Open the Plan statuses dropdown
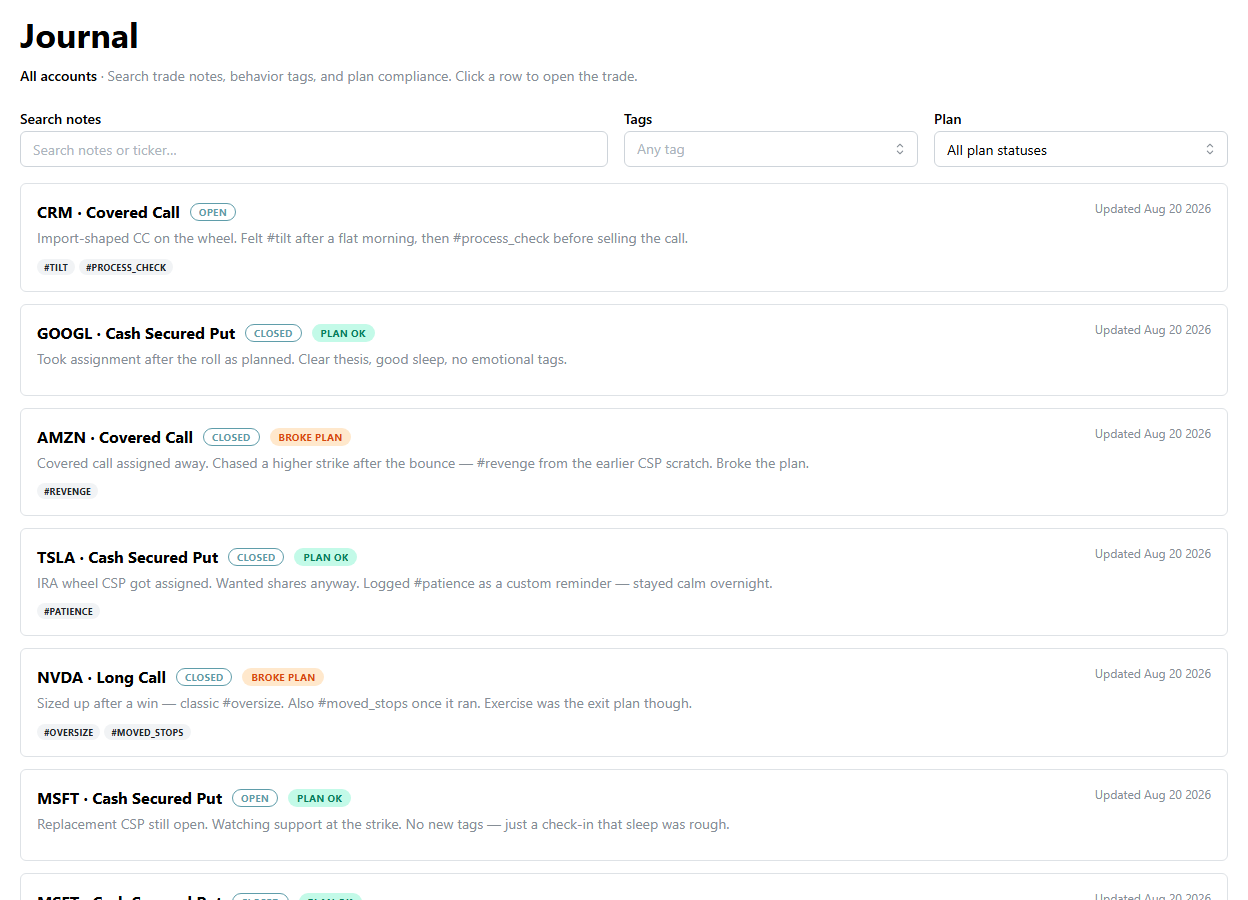Image resolution: width=1248 pixels, height=900 pixels. [x=1080, y=150]
